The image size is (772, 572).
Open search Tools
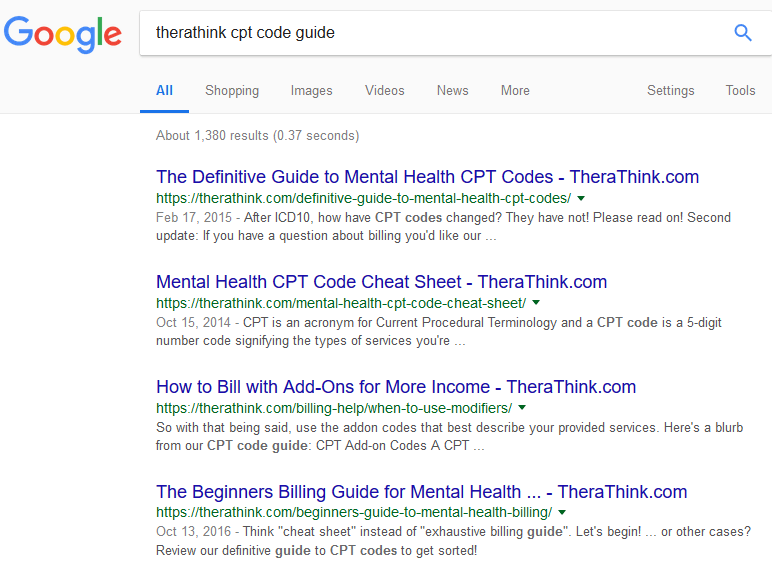coord(740,91)
